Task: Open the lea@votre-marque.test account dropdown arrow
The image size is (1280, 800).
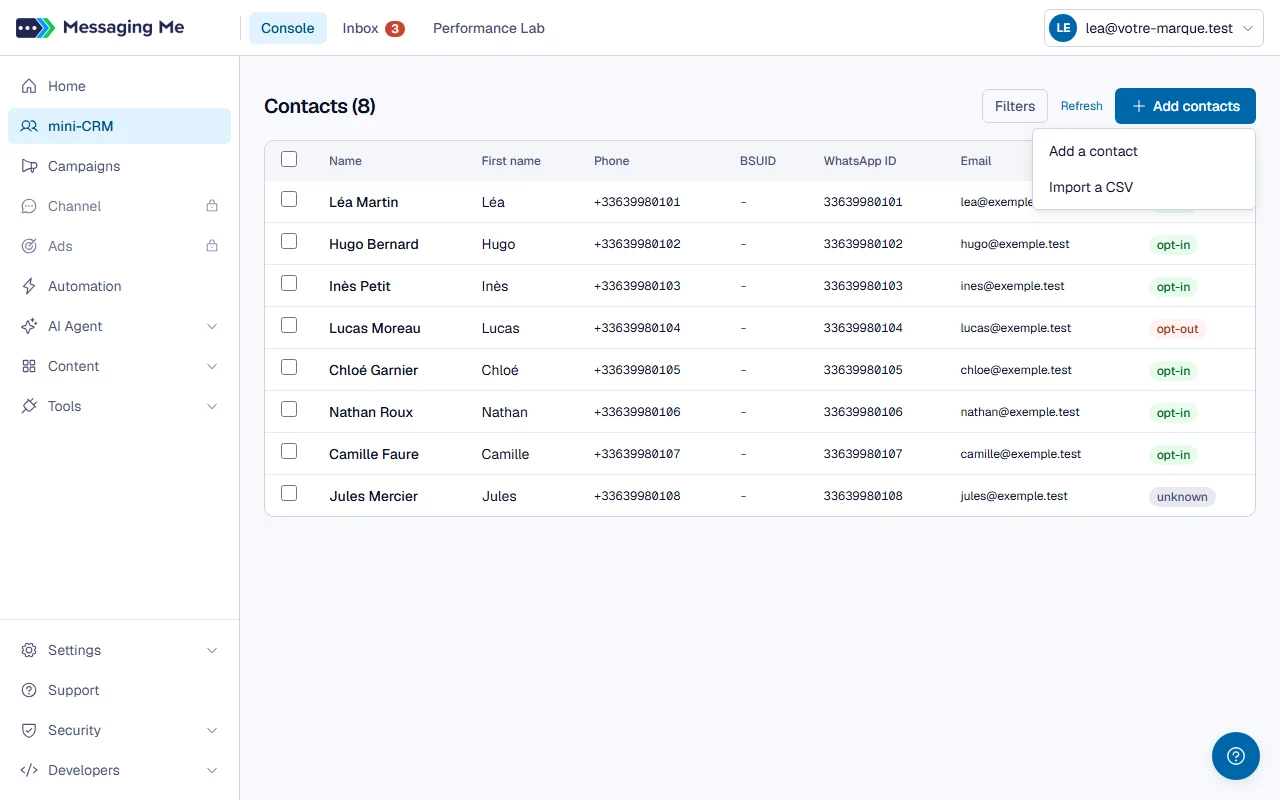Action: [x=1248, y=29]
